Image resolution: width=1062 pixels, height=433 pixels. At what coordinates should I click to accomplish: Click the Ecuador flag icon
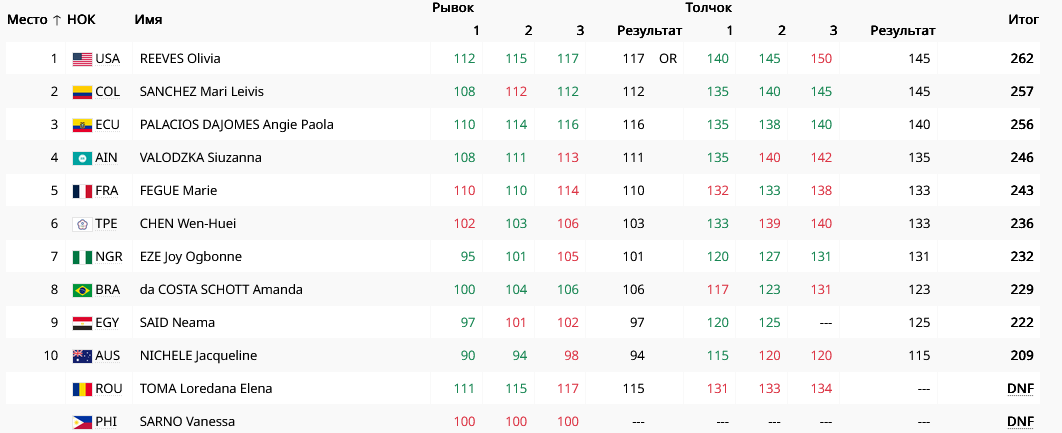coord(82,125)
